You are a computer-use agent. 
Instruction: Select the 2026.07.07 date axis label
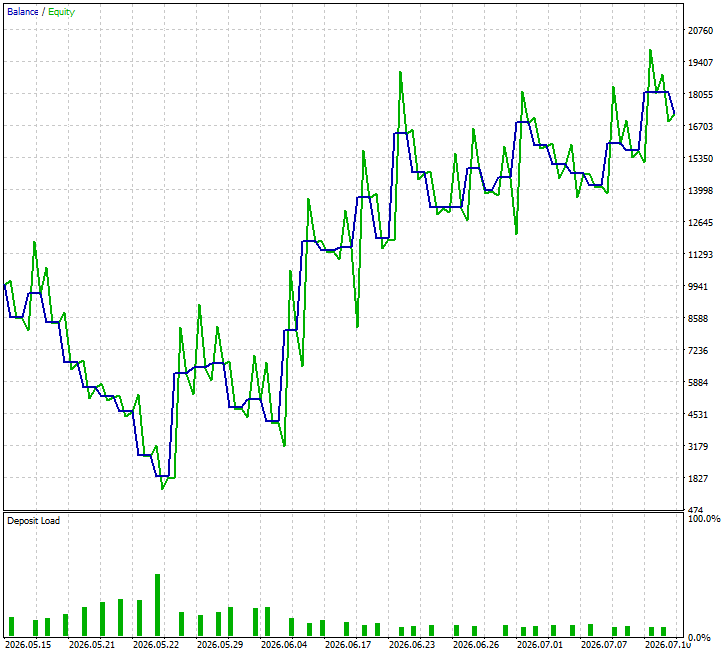tap(604, 645)
